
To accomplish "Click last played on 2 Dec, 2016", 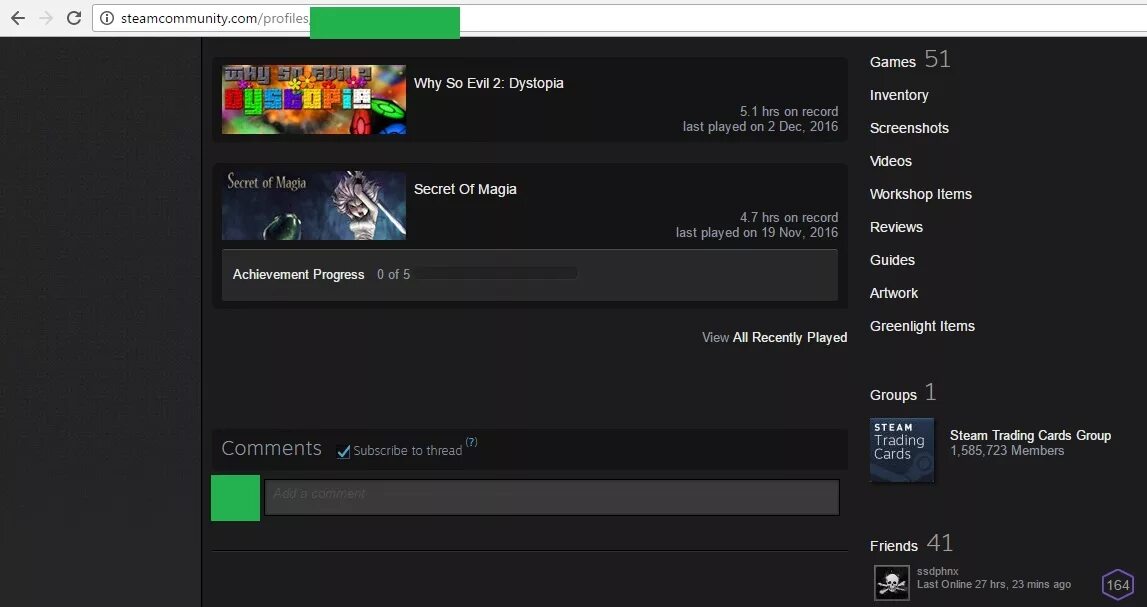I will tap(760, 127).
